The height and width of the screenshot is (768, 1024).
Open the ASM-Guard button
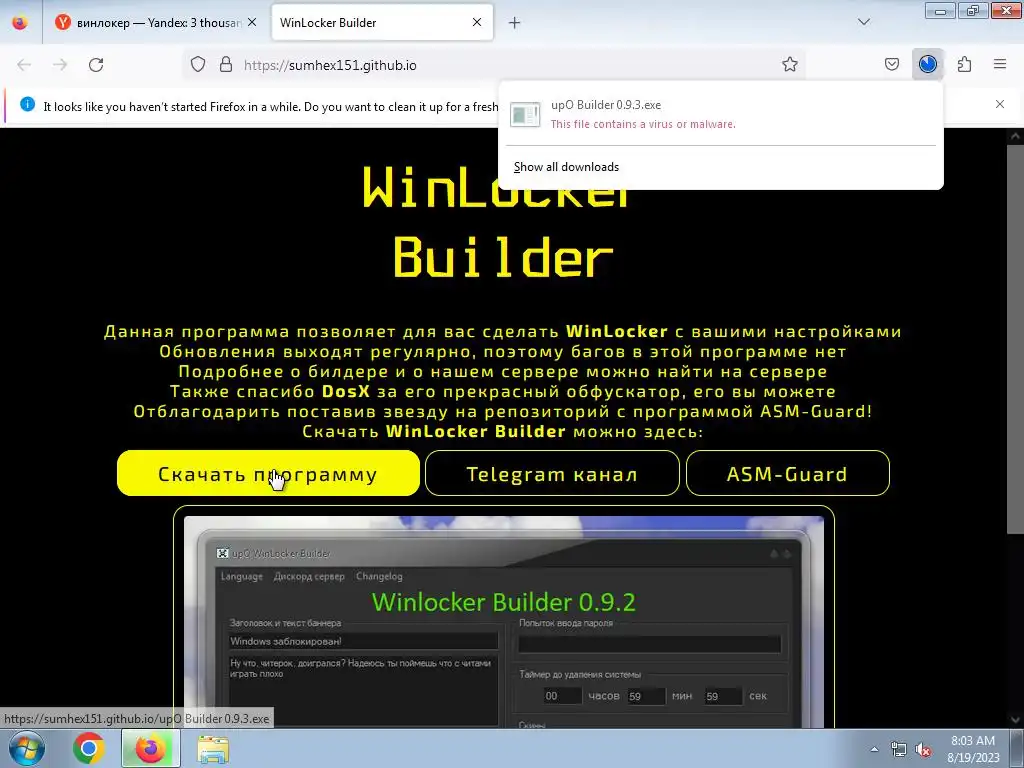(x=787, y=473)
